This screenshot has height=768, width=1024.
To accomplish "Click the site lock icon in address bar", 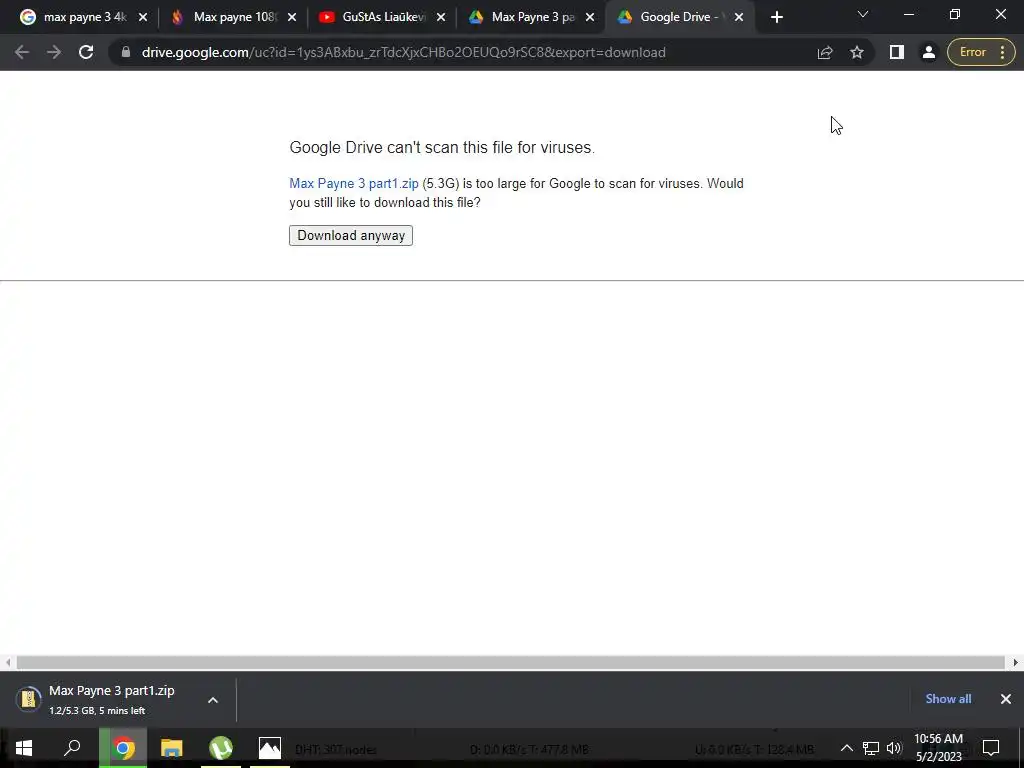I will pyautogui.click(x=126, y=52).
